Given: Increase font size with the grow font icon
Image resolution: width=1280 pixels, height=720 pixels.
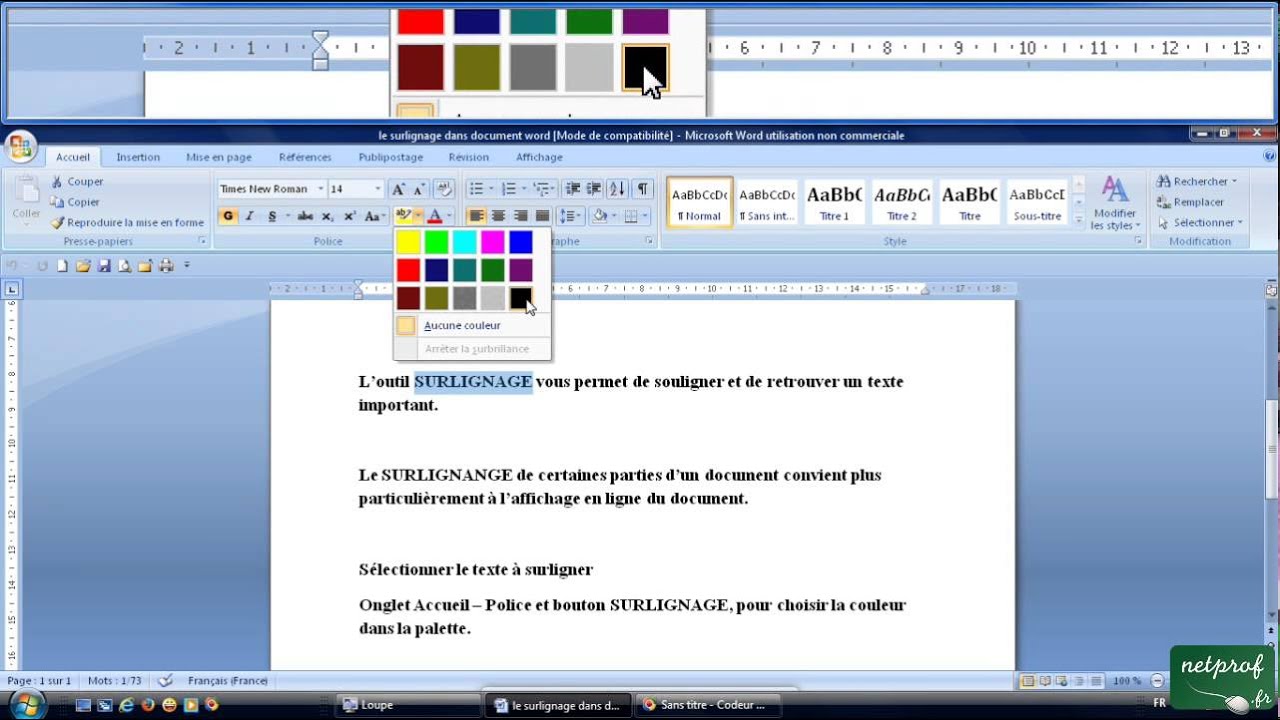Looking at the screenshot, I should pyautogui.click(x=398, y=189).
